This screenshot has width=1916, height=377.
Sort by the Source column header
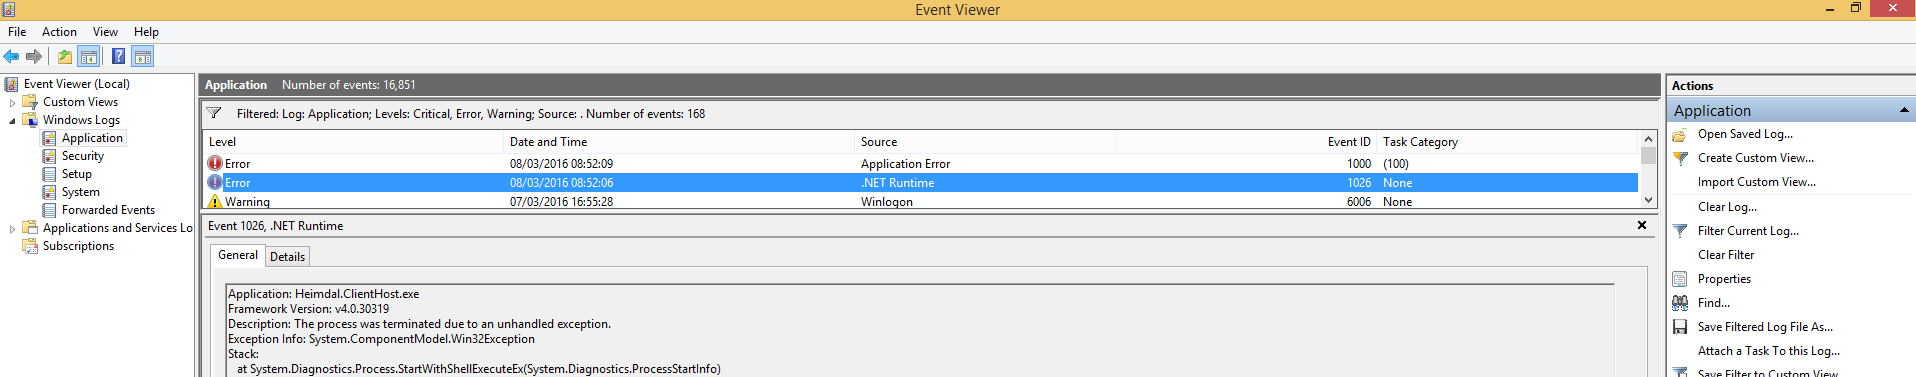tap(984, 142)
